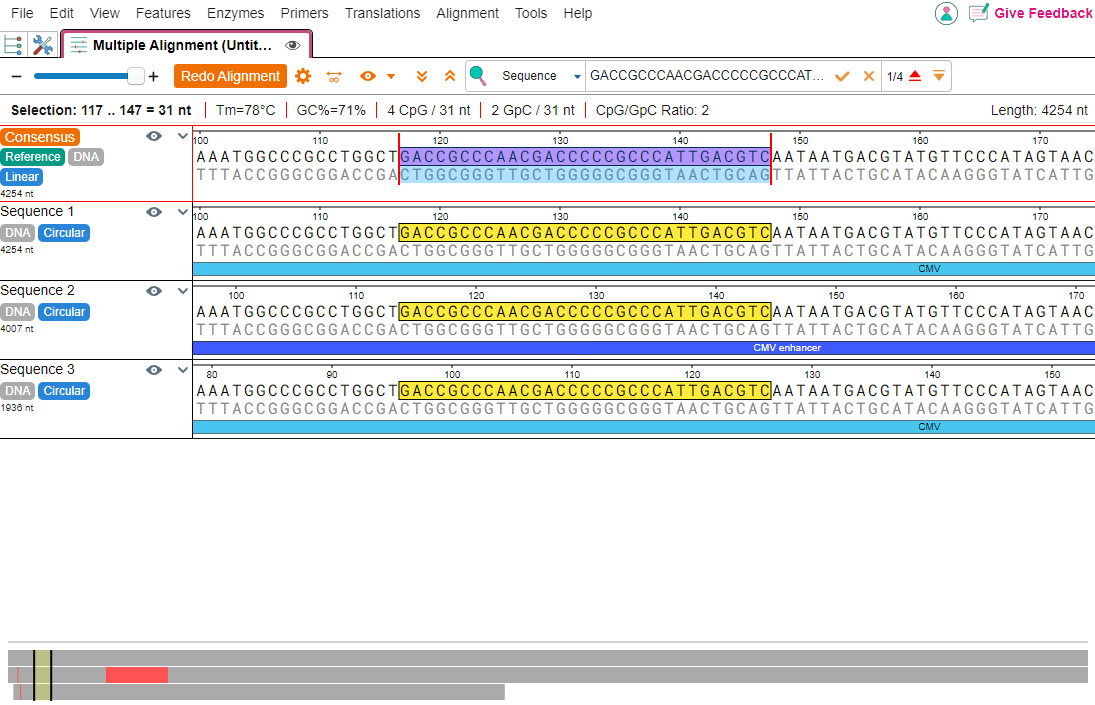Screen dimensions: 1095x705
Task: Click the zoom out minus icon
Action: 17,76
